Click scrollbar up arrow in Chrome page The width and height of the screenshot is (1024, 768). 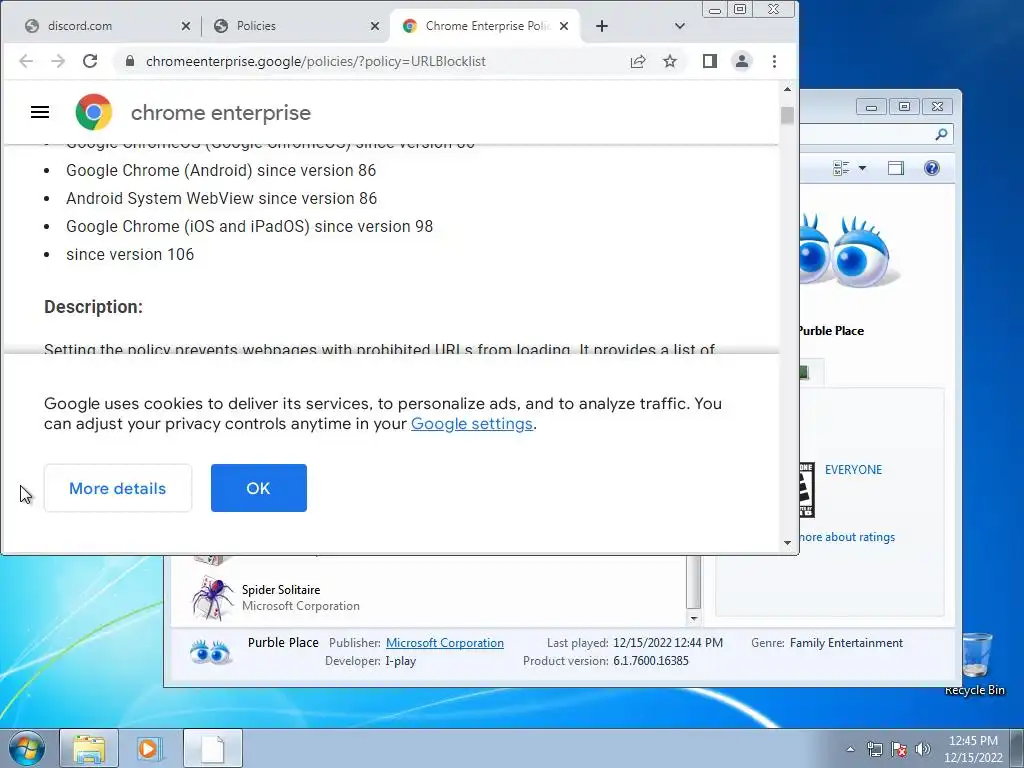(787, 89)
